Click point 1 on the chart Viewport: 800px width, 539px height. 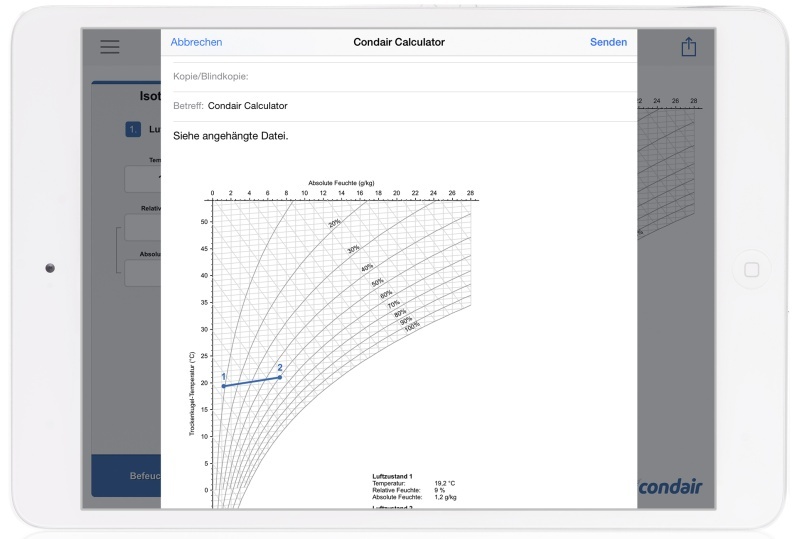click(x=223, y=386)
